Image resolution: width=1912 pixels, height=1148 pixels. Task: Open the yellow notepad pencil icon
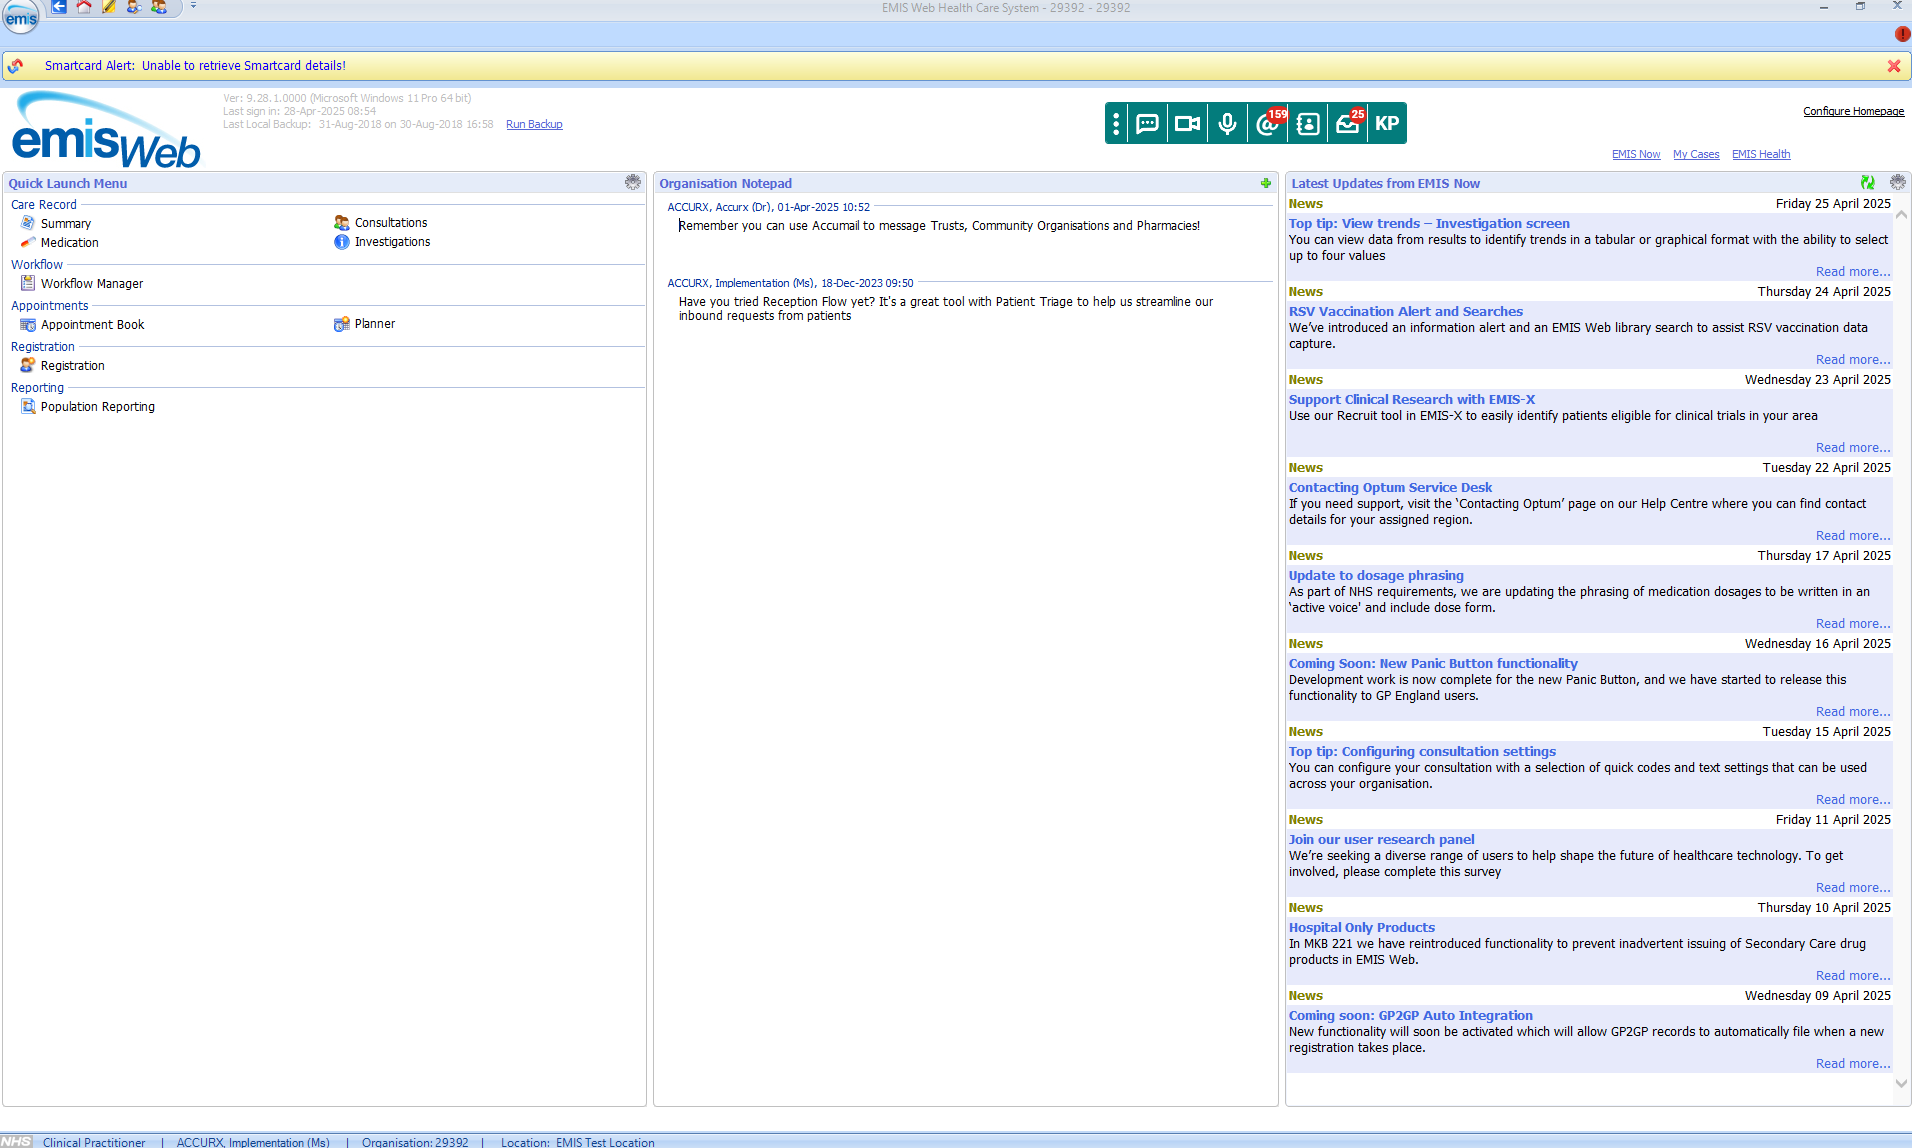pyautogui.click(x=109, y=7)
